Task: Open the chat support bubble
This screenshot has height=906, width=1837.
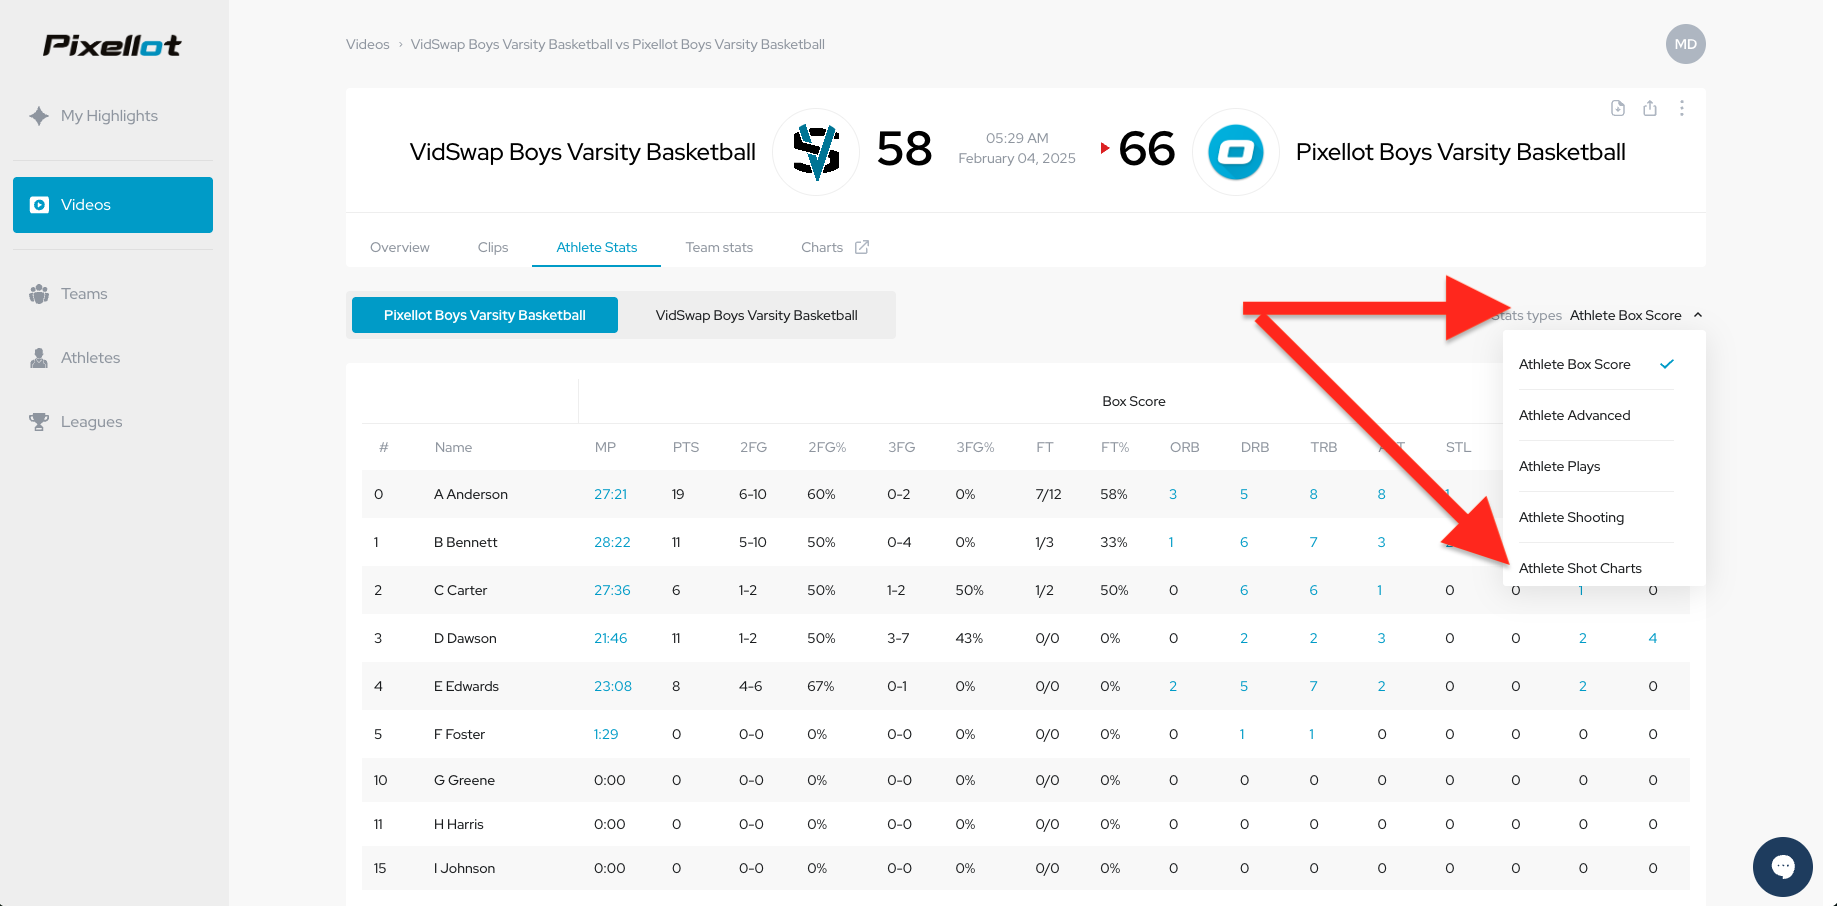Action: [x=1782, y=866]
